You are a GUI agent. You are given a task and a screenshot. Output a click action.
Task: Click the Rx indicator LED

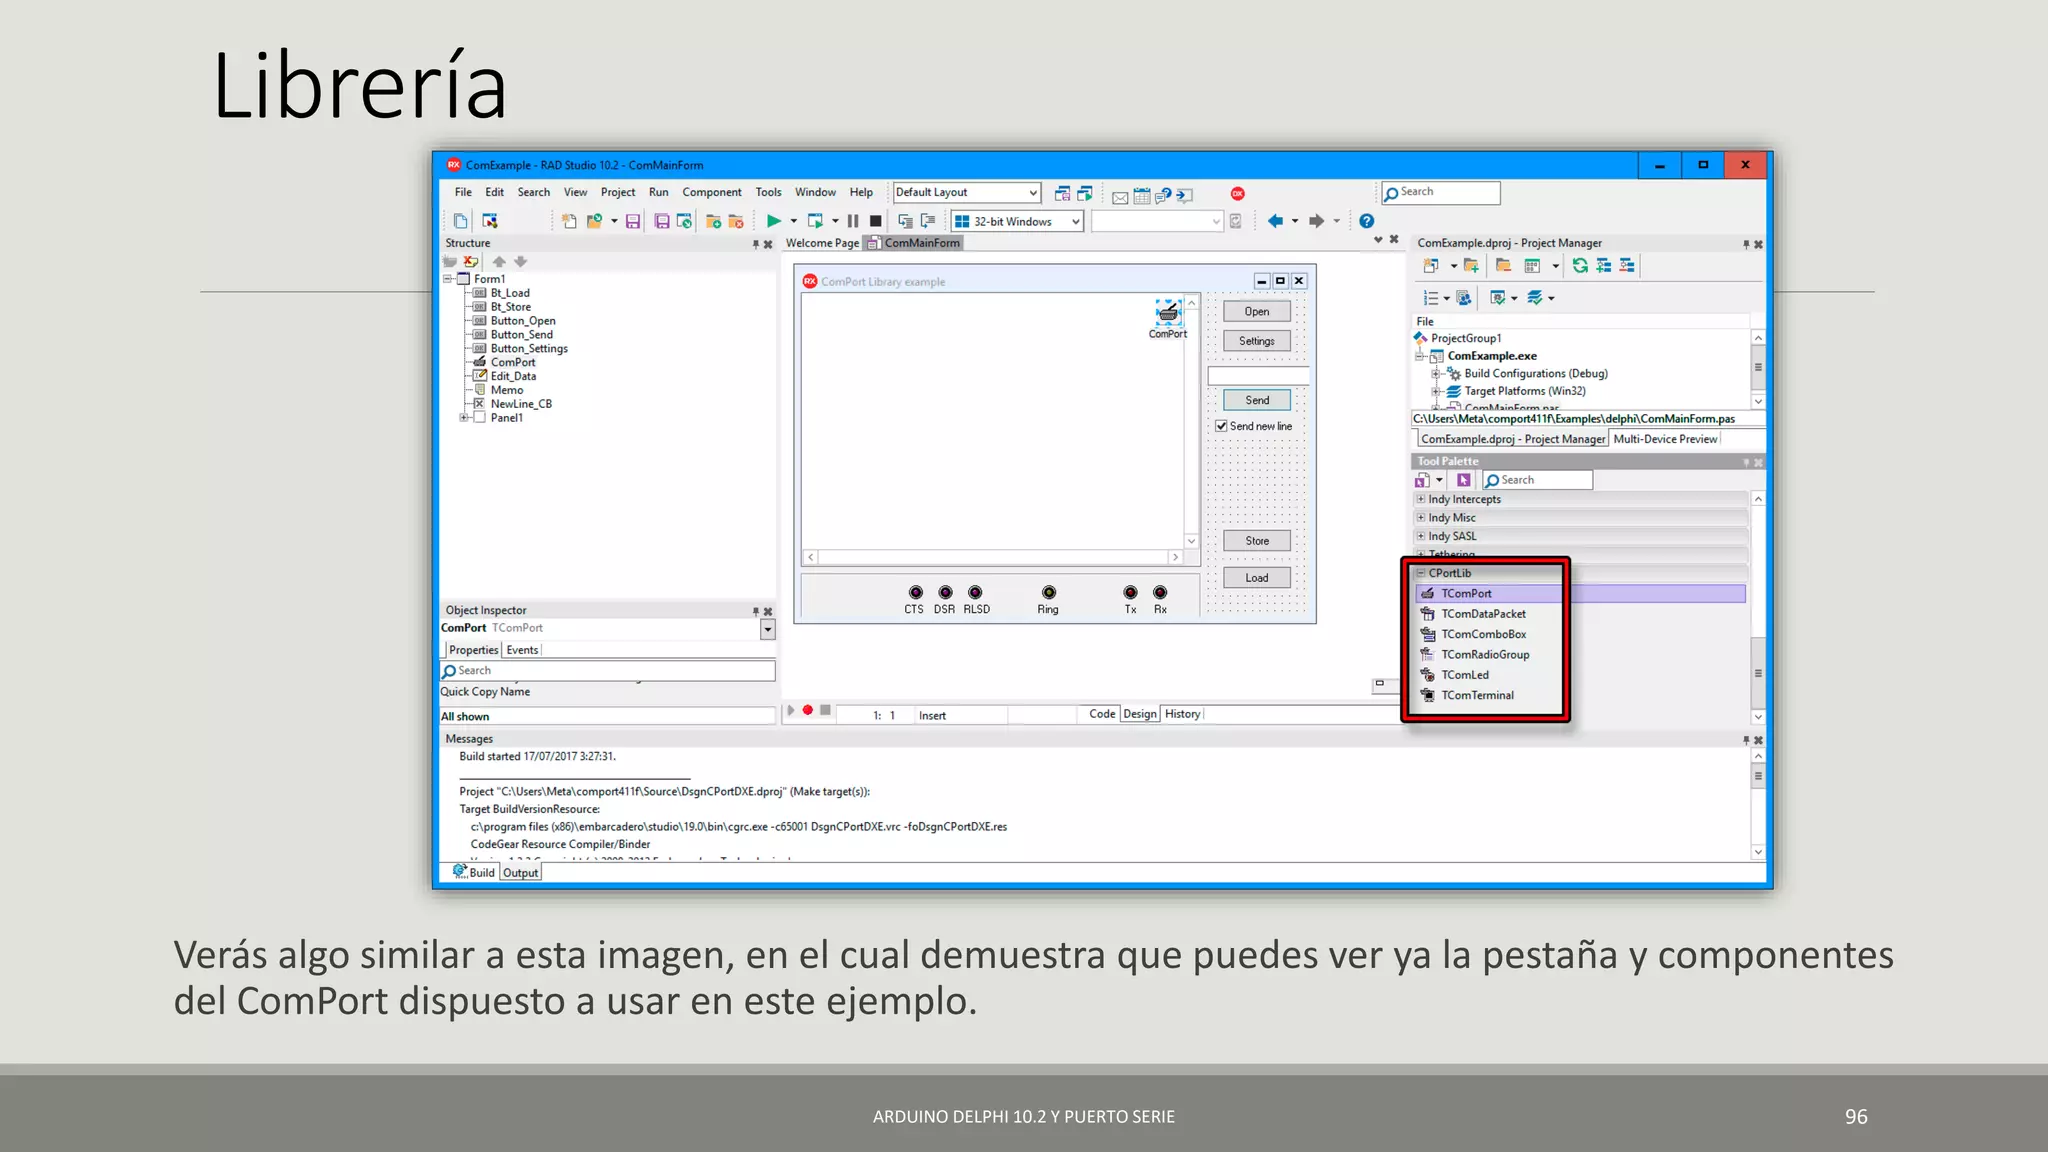pyautogui.click(x=1160, y=593)
